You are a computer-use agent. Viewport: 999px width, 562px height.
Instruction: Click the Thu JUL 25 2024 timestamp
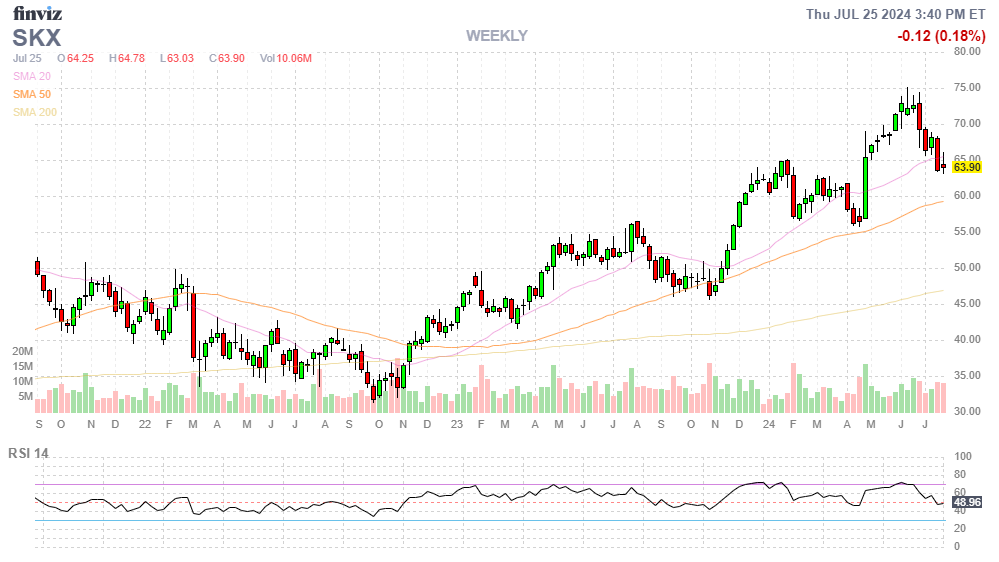[x=896, y=14]
